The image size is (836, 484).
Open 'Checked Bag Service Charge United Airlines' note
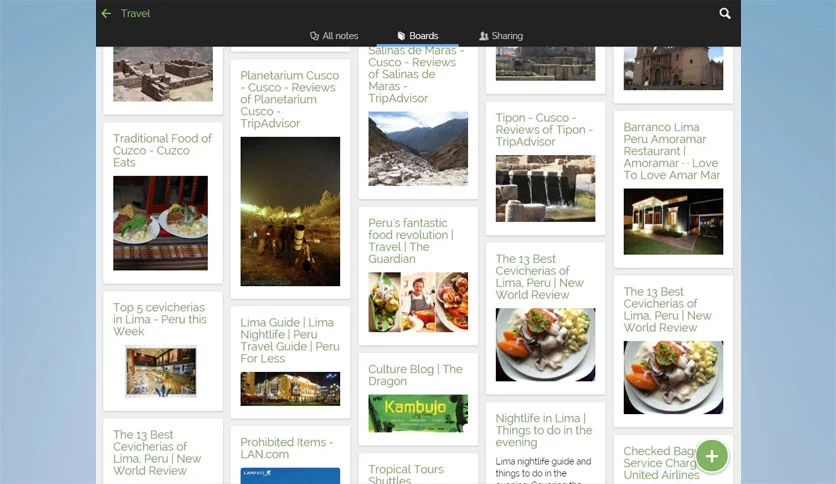pos(661,463)
